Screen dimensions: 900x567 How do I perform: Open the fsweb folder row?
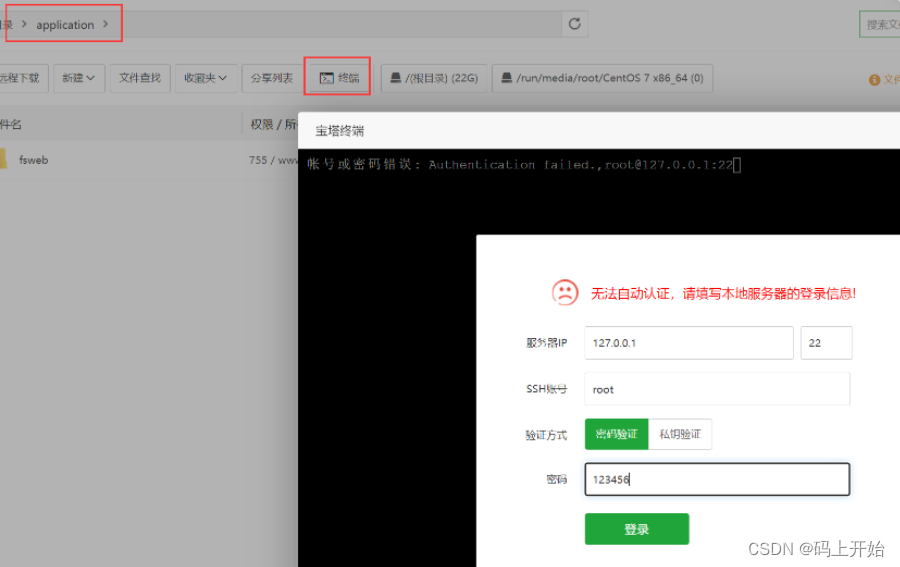point(149,160)
